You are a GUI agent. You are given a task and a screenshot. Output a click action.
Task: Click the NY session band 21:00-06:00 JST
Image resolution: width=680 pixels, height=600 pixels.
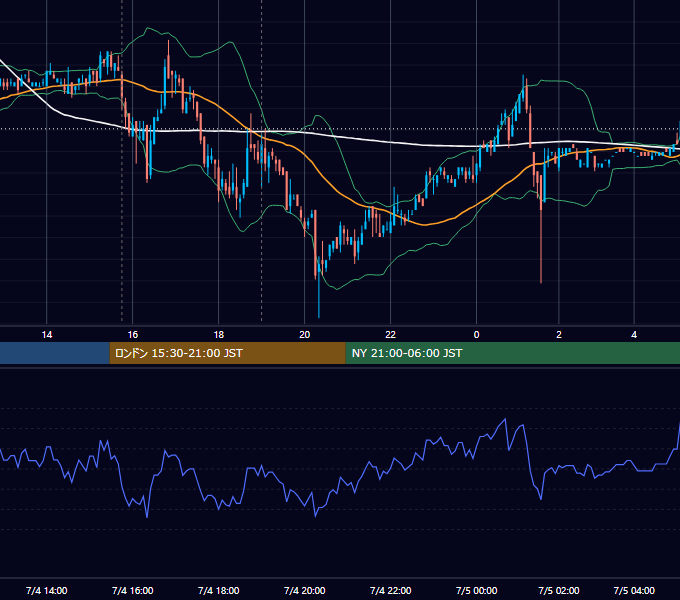point(513,353)
